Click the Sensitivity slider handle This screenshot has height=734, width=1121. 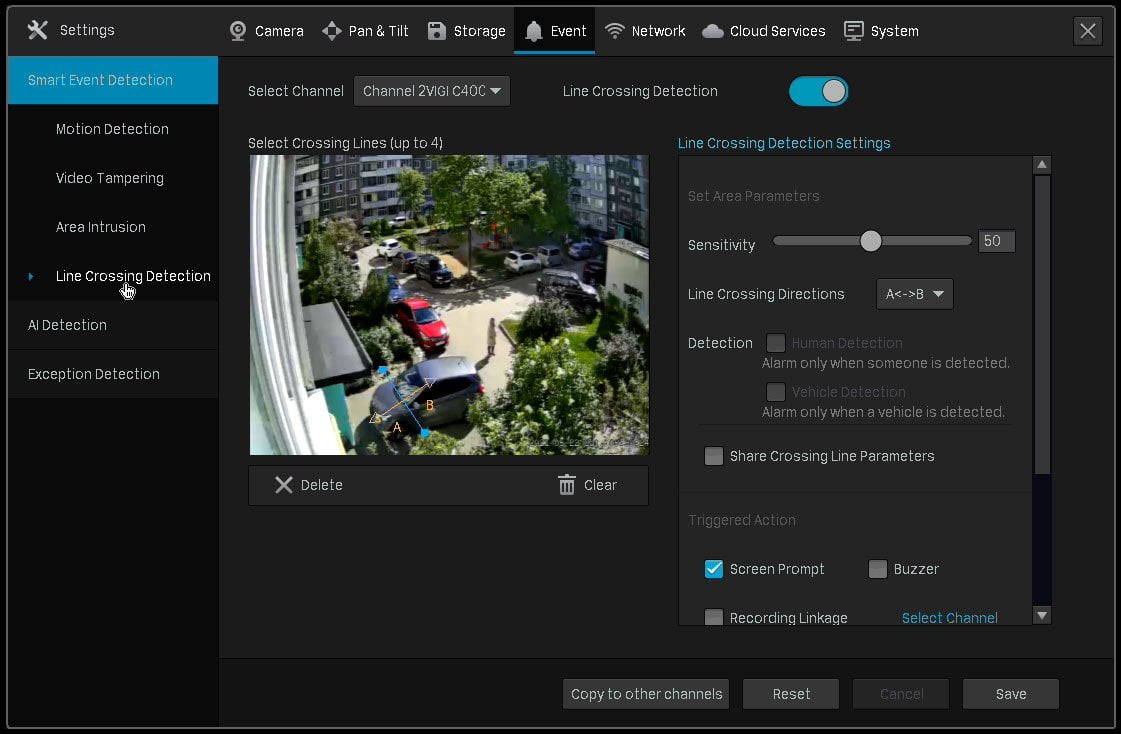[x=870, y=241]
